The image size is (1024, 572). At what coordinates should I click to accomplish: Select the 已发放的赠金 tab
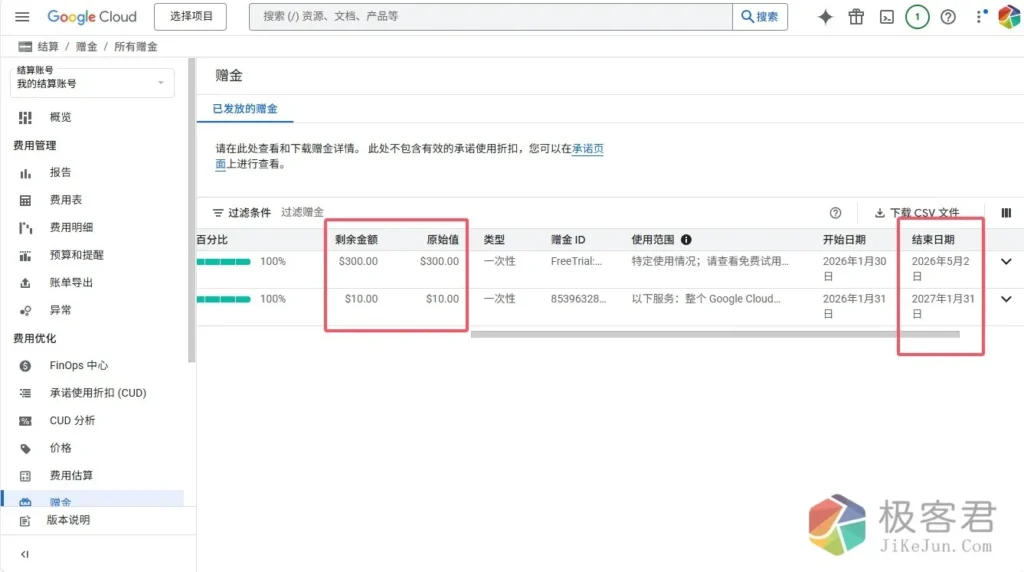(245, 108)
